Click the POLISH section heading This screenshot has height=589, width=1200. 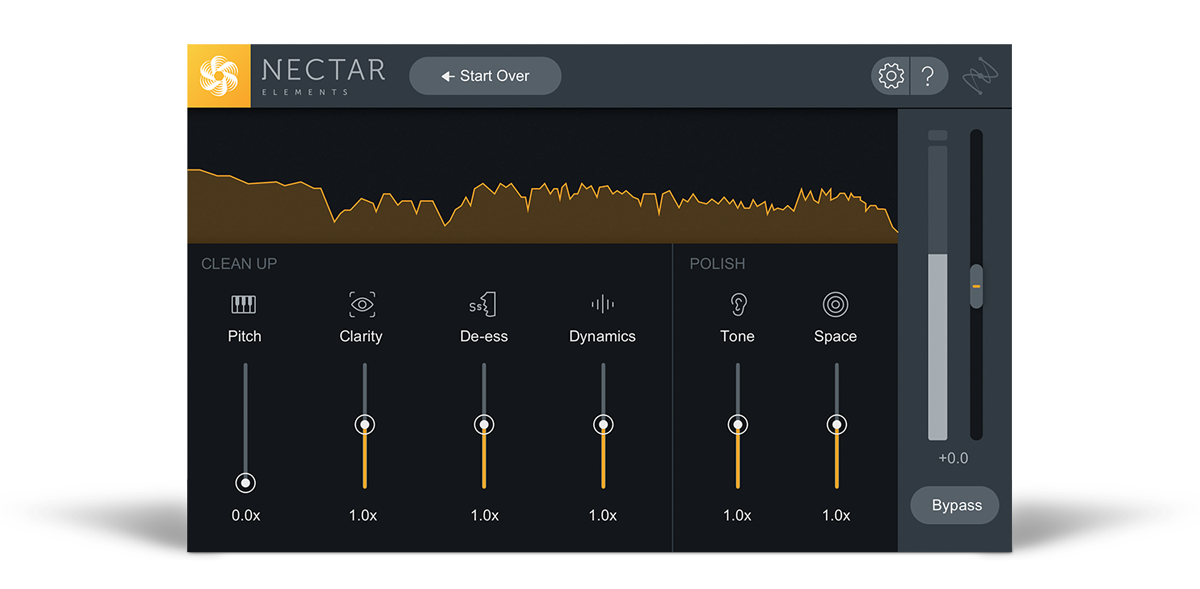point(717,264)
